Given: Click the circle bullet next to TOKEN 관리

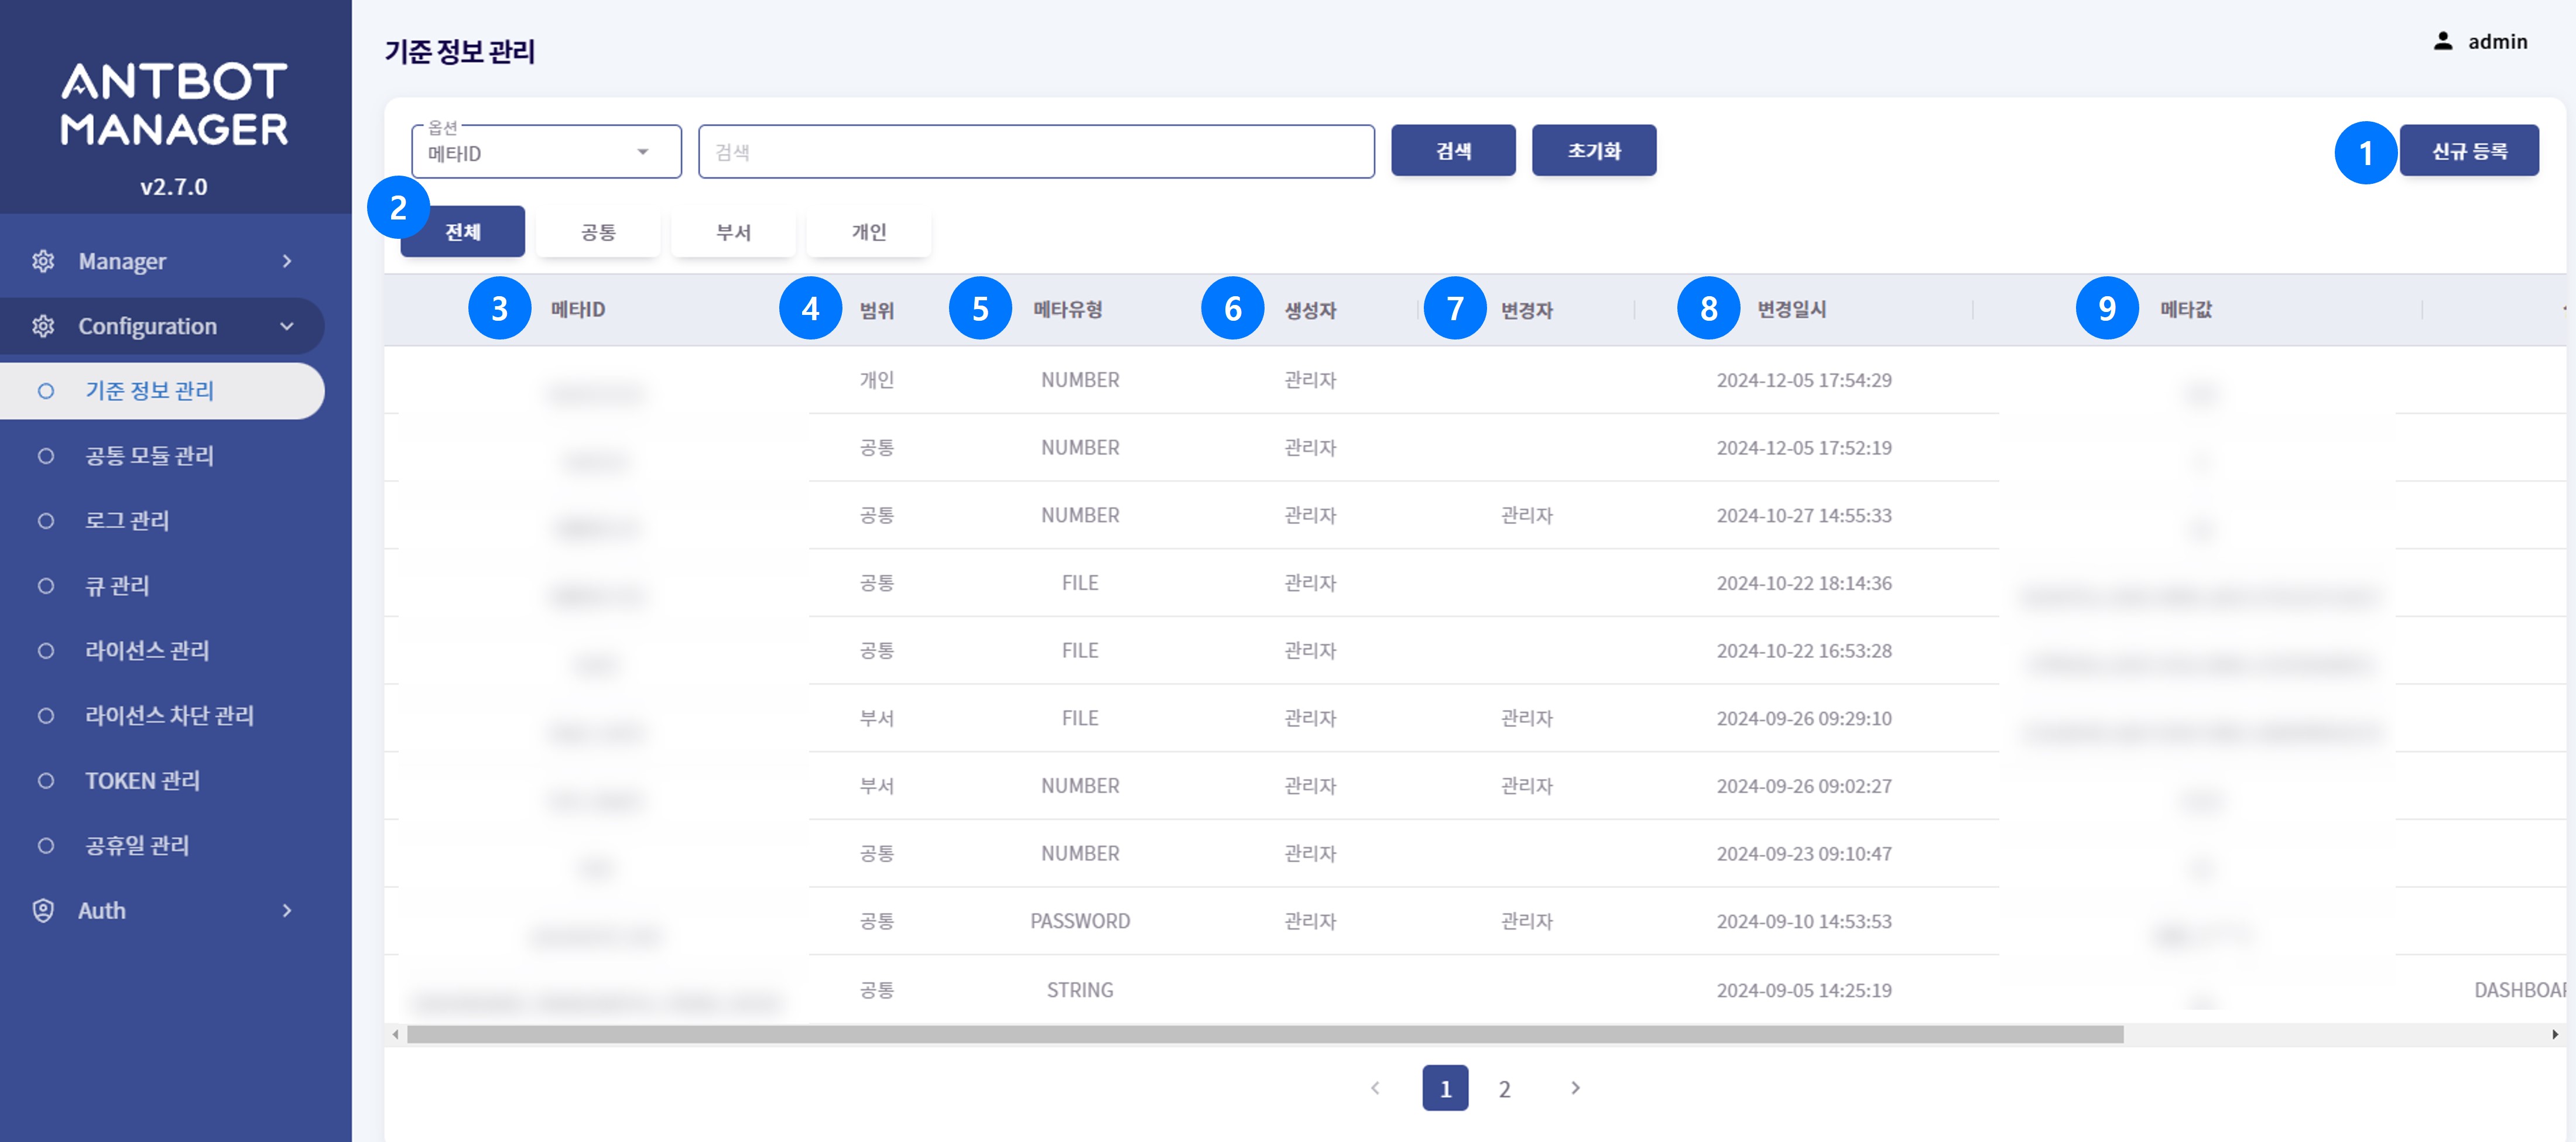Looking at the screenshot, I should 45,781.
